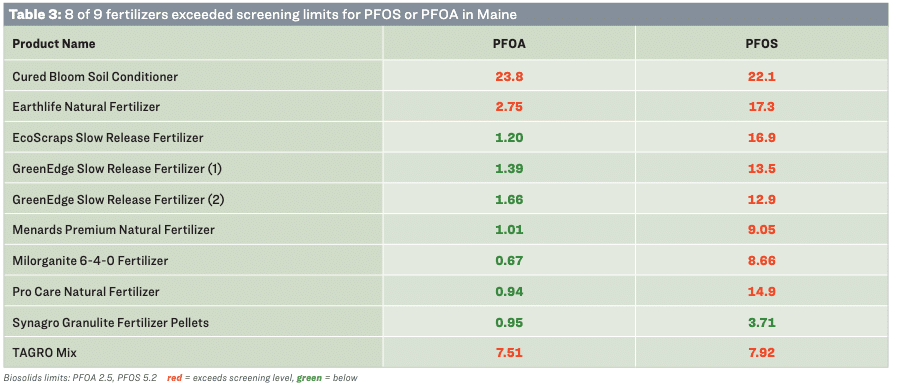
Task: Select Cured Bloom Soil Conditioner row name
Action: (x=95, y=76)
